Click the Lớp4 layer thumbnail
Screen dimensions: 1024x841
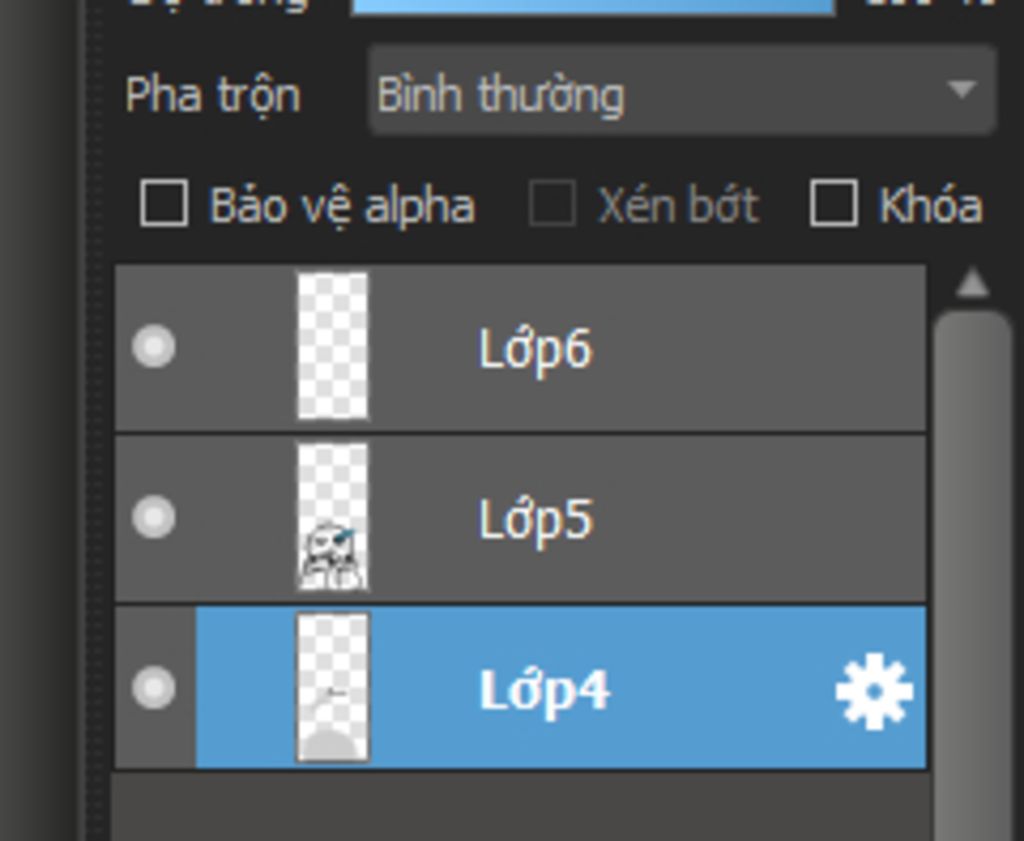(333, 688)
